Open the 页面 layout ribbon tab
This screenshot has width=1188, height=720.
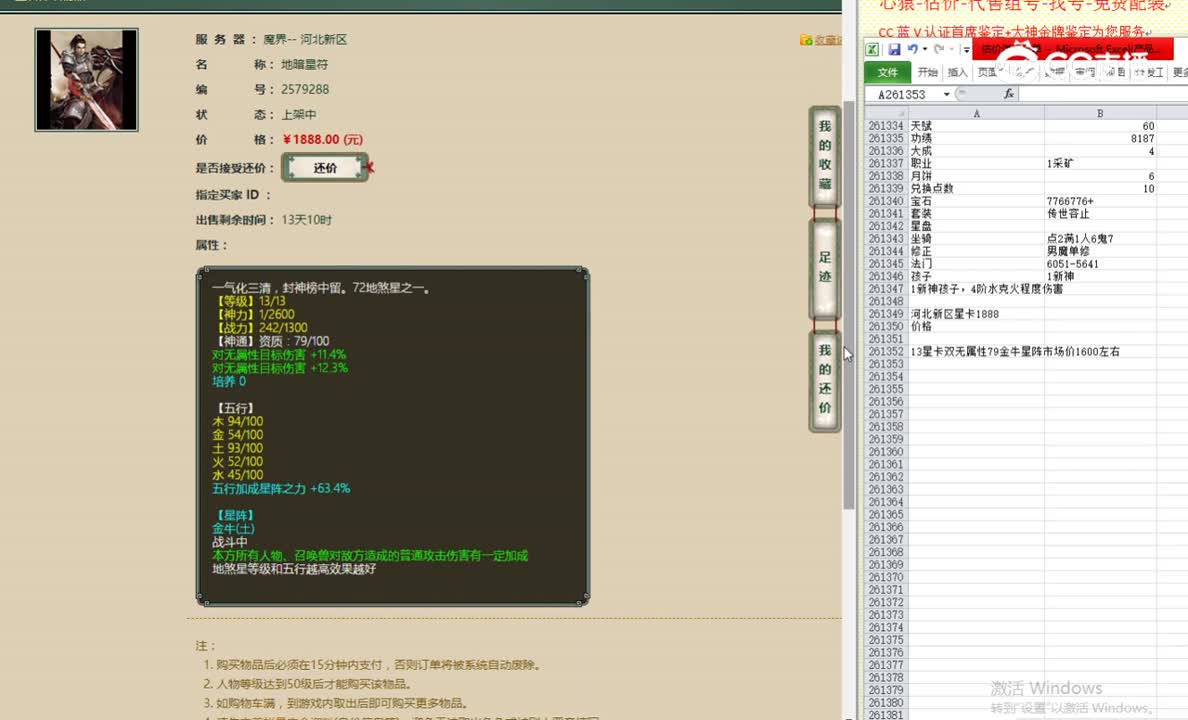[x=987, y=72]
